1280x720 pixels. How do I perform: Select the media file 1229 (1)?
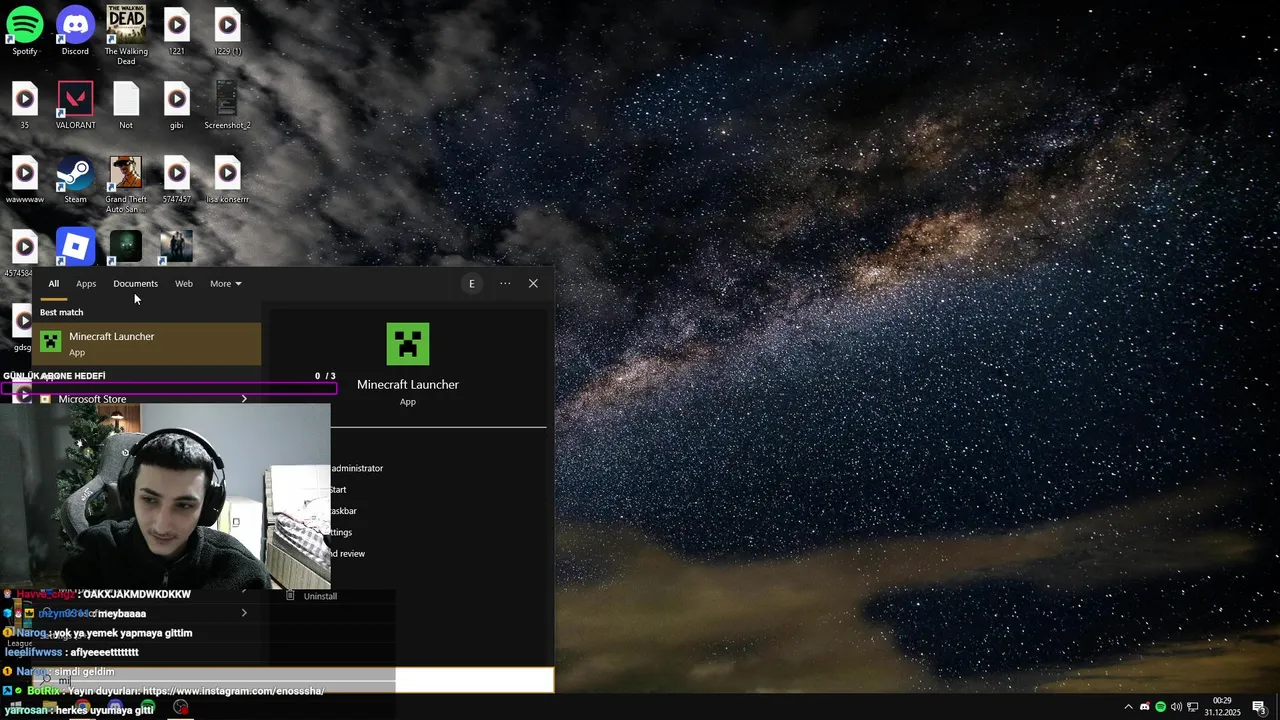point(227,31)
